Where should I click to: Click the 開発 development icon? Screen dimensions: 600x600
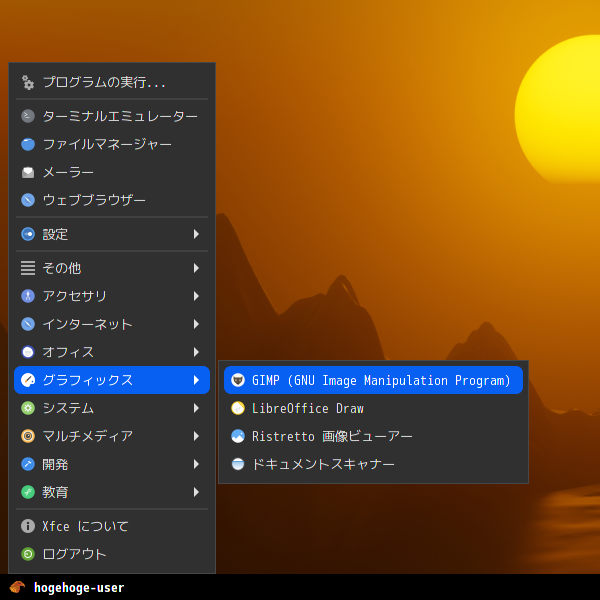click(28, 464)
